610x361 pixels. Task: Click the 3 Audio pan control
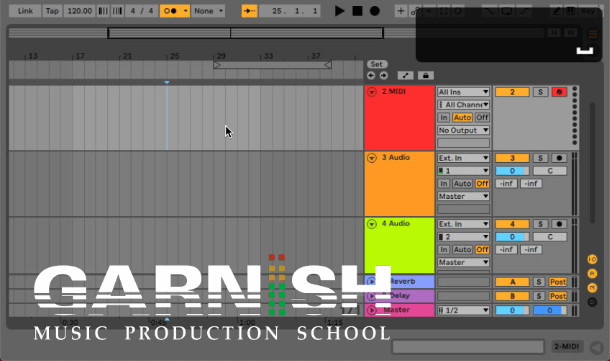point(550,171)
